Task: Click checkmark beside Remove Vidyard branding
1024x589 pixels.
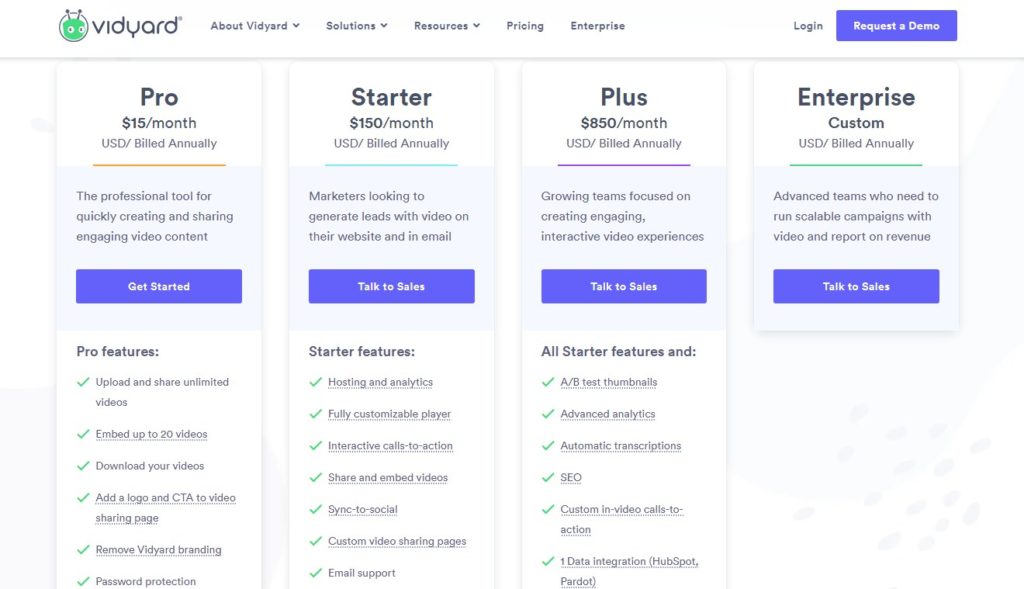Action: point(83,550)
